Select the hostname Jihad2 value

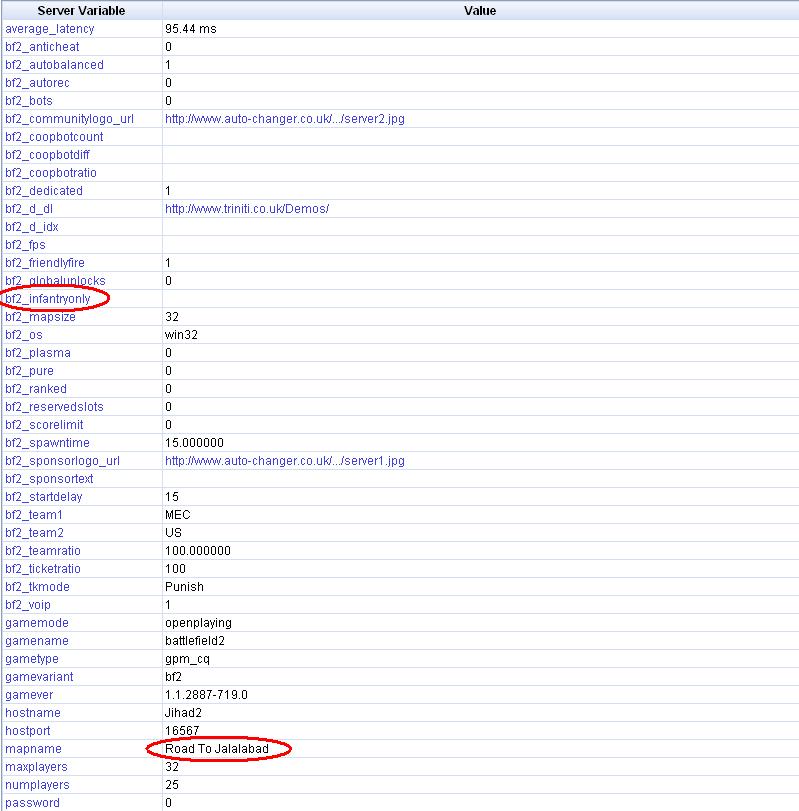point(183,713)
